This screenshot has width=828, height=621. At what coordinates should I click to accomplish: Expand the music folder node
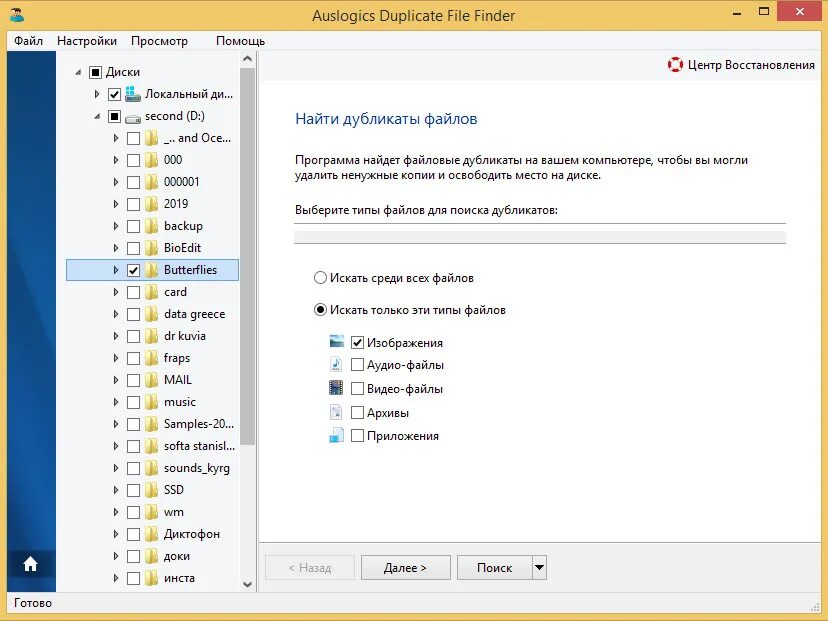116,402
